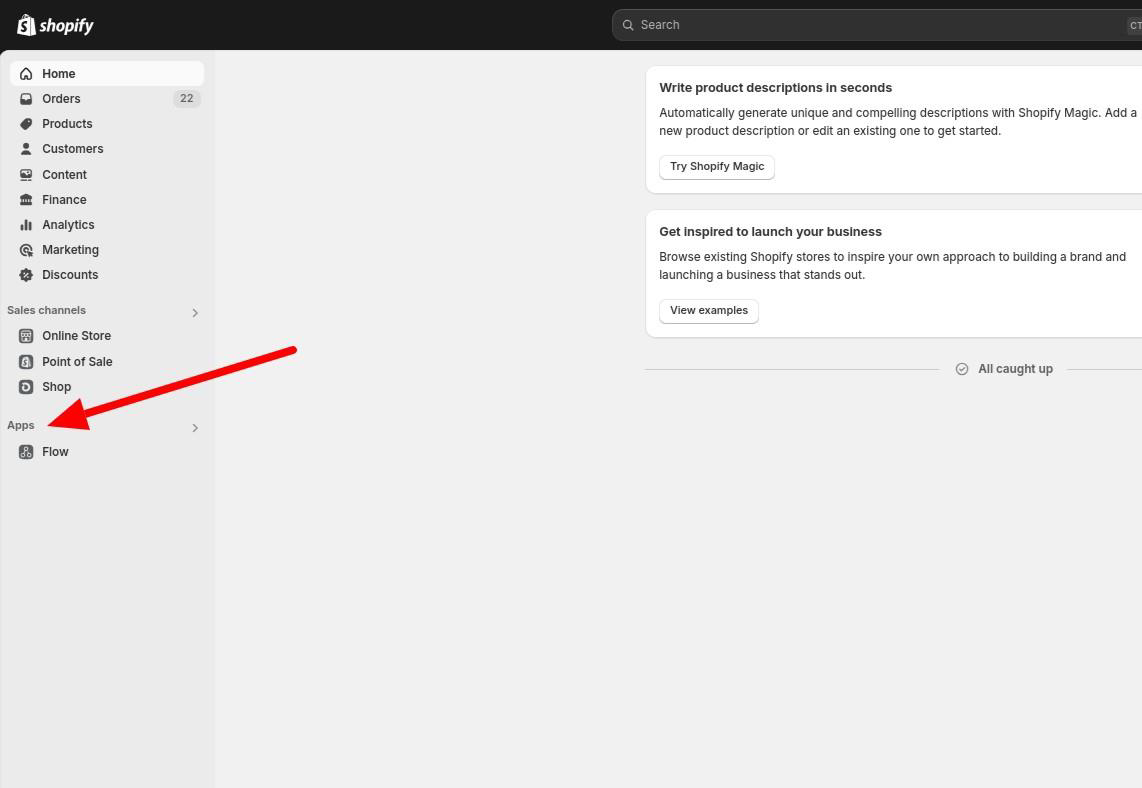Open Point of Sale channel

point(107,362)
